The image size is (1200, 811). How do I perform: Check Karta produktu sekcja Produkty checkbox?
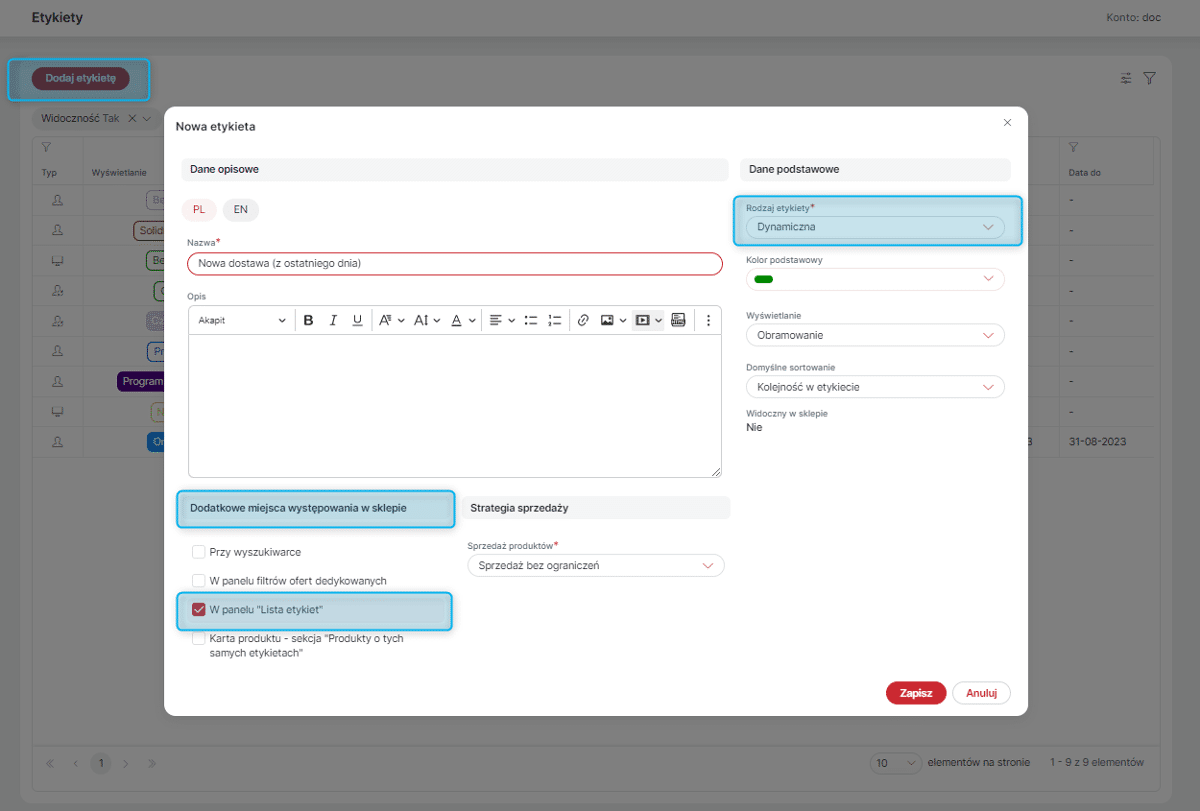point(198,638)
